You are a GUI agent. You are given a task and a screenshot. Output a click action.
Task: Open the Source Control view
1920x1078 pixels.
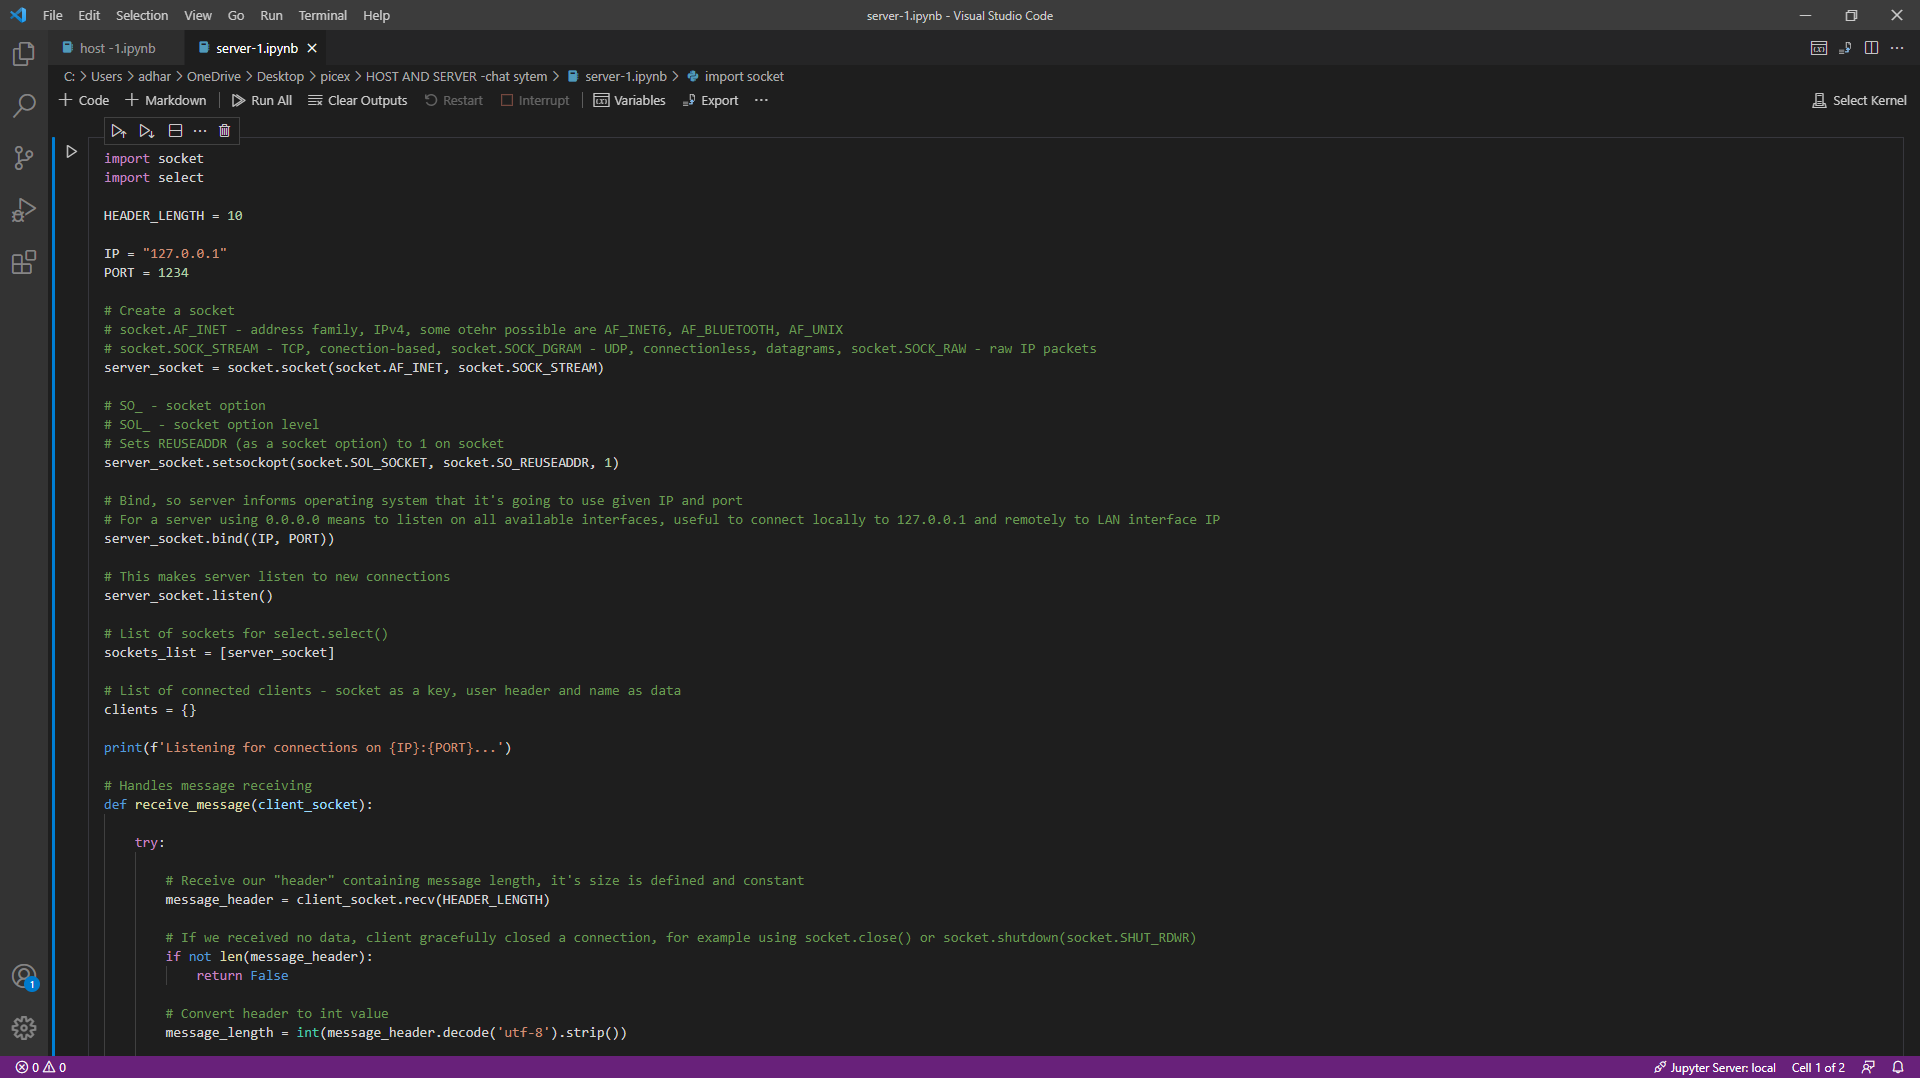coord(24,158)
